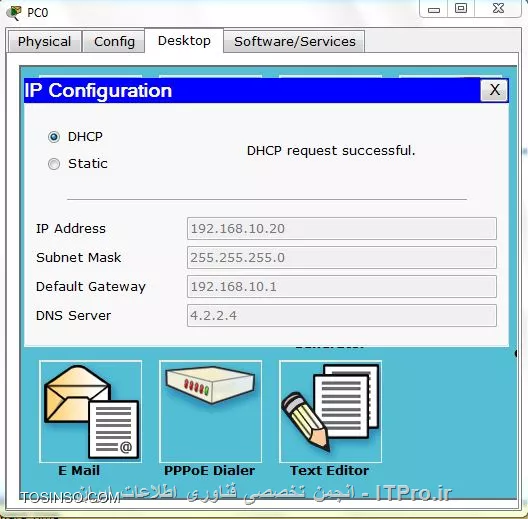Viewport: 528px width, 519px height.
Task: Open the Text Editor application icon
Action: [x=330, y=411]
